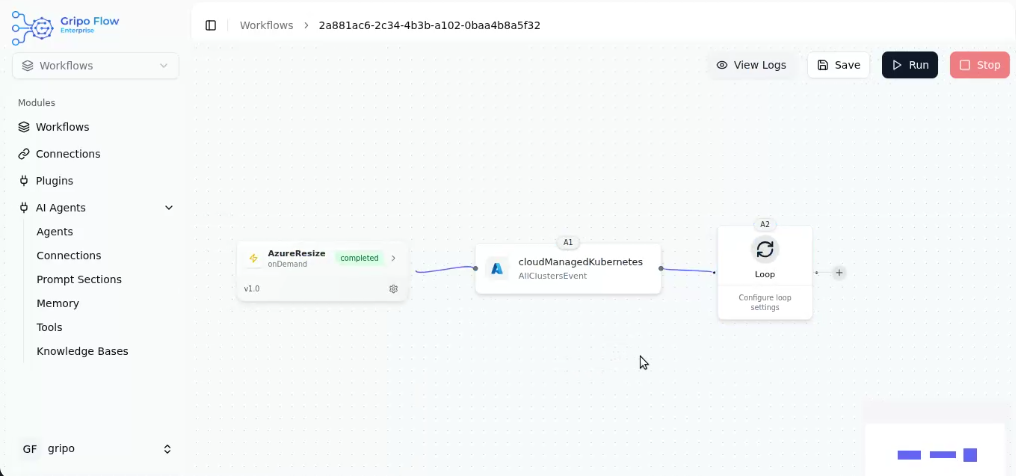Image resolution: width=1016 pixels, height=476 pixels.
Task: Expand the AzureResize node chevron
Action: pyautogui.click(x=394, y=258)
